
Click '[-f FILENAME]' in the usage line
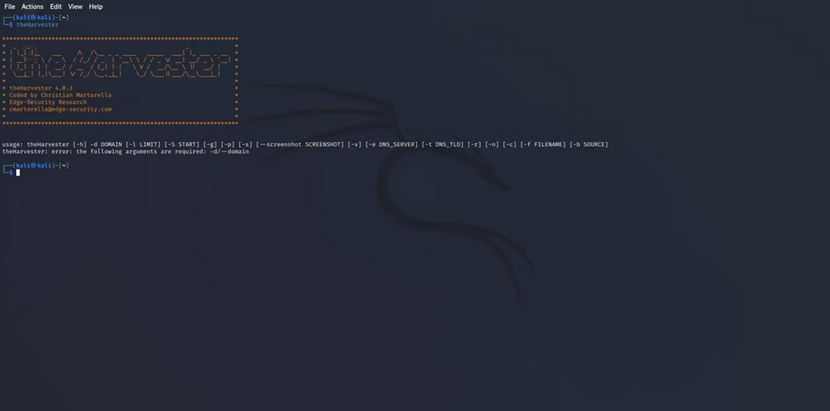tap(544, 145)
